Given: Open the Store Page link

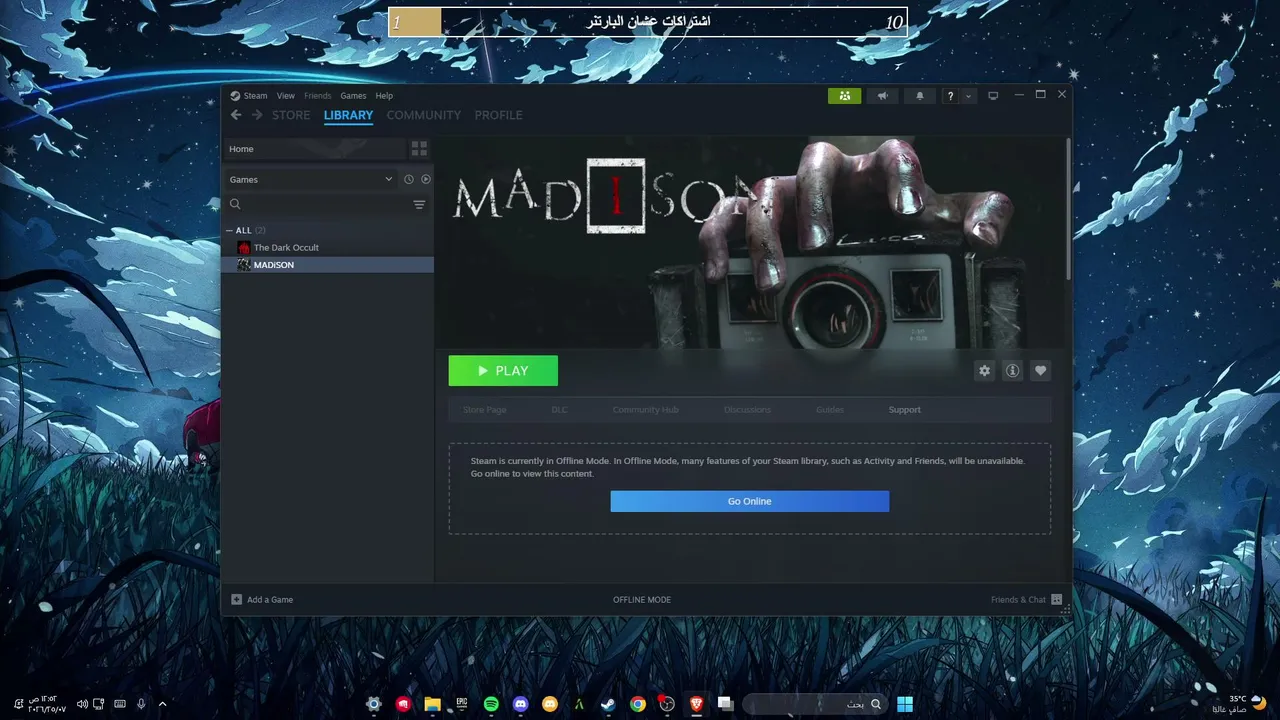Looking at the screenshot, I should pyautogui.click(x=484, y=410).
